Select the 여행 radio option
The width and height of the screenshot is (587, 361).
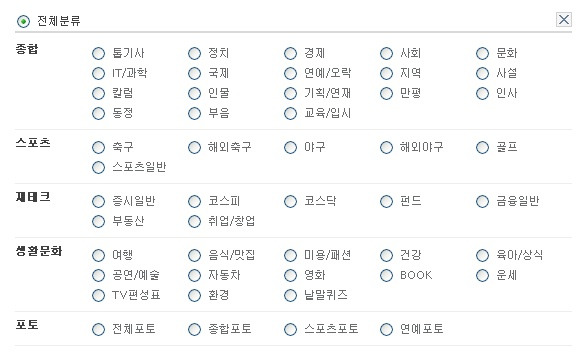click(98, 256)
